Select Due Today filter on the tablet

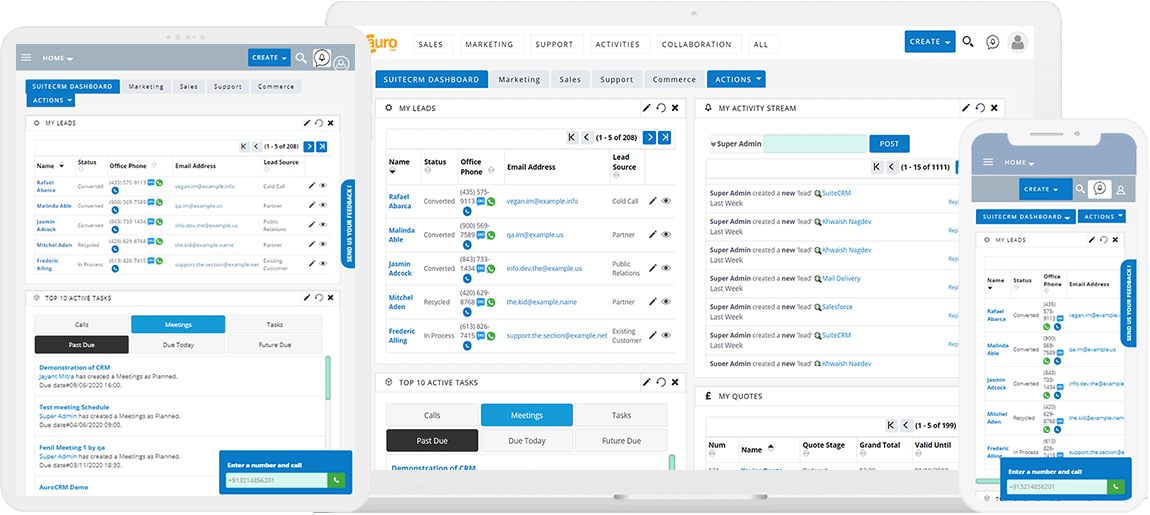pyautogui.click(x=178, y=345)
